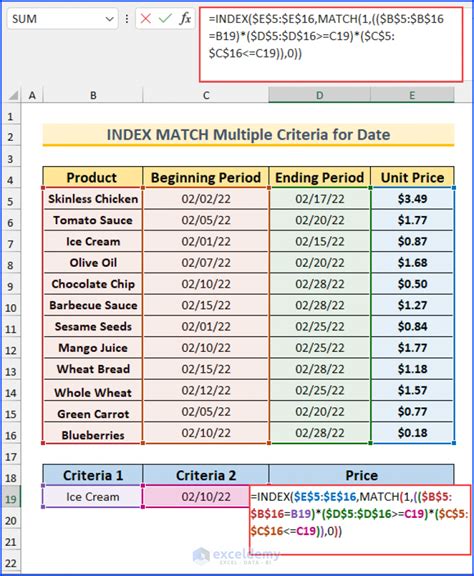Viewport: 474px width, 576px height.
Task: Select column D header
Action: pyautogui.click(x=319, y=95)
